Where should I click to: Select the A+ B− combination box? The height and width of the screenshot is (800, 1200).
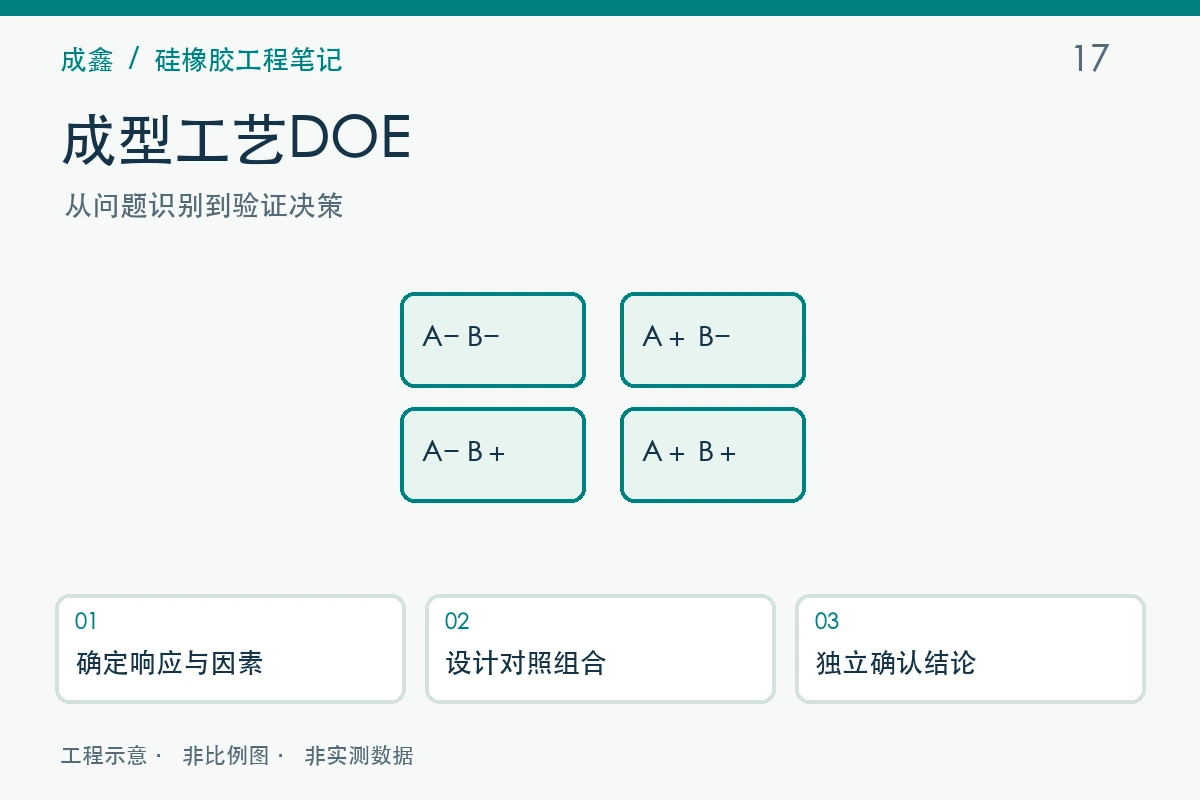coord(713,340)
